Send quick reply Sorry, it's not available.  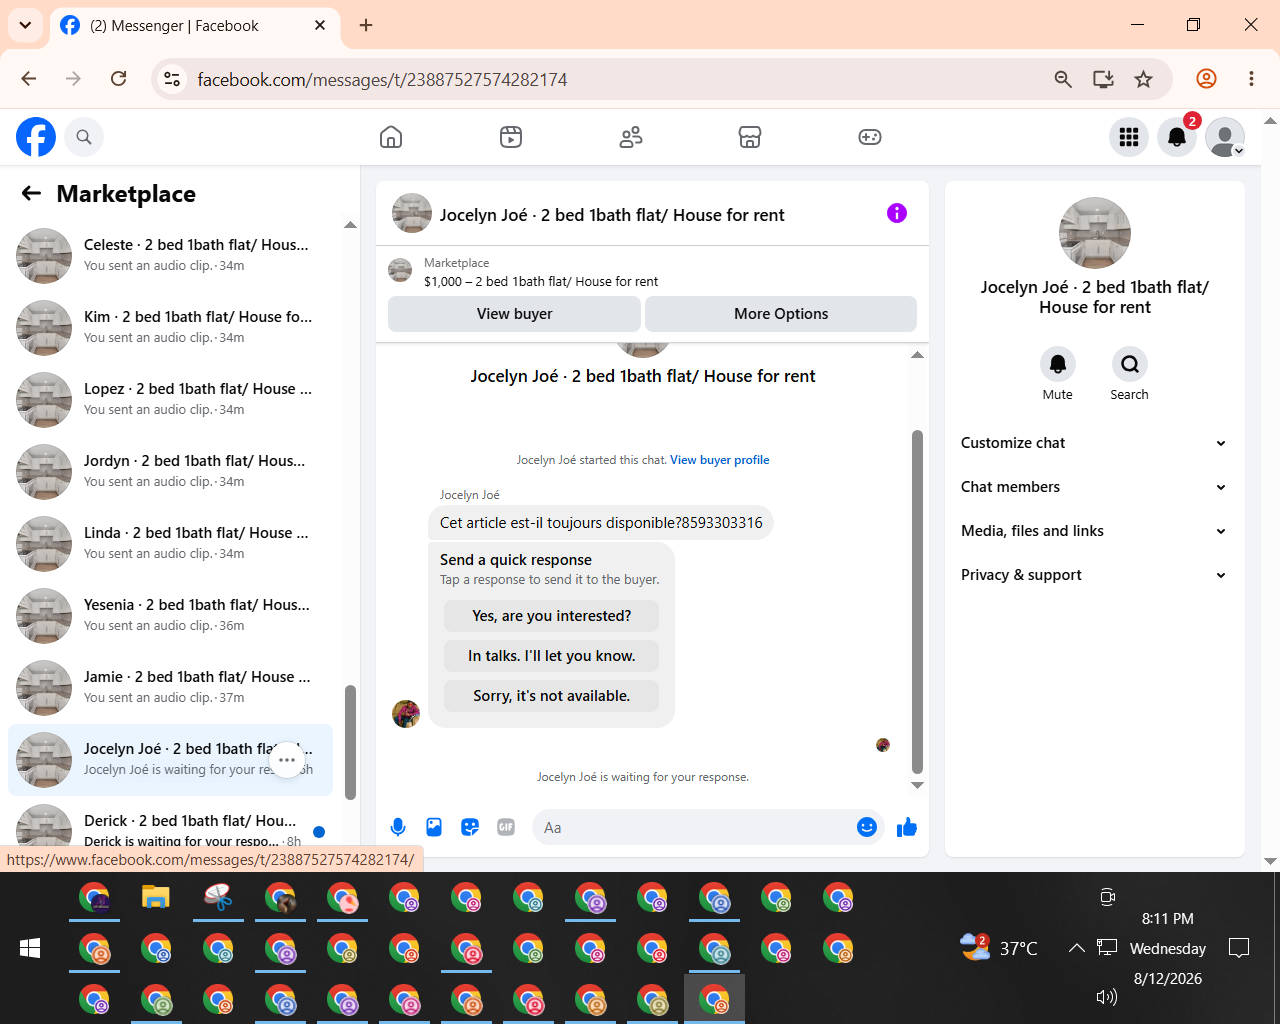[552, 696]
